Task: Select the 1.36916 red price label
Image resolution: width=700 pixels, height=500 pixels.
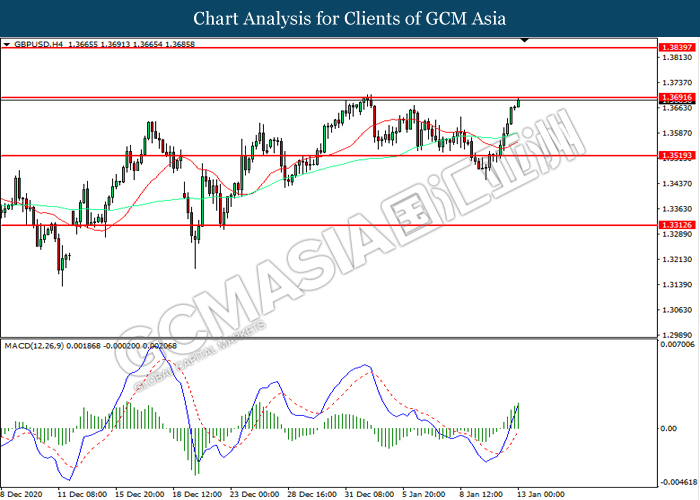Action: pyautogui.click(x=677, y=97)
